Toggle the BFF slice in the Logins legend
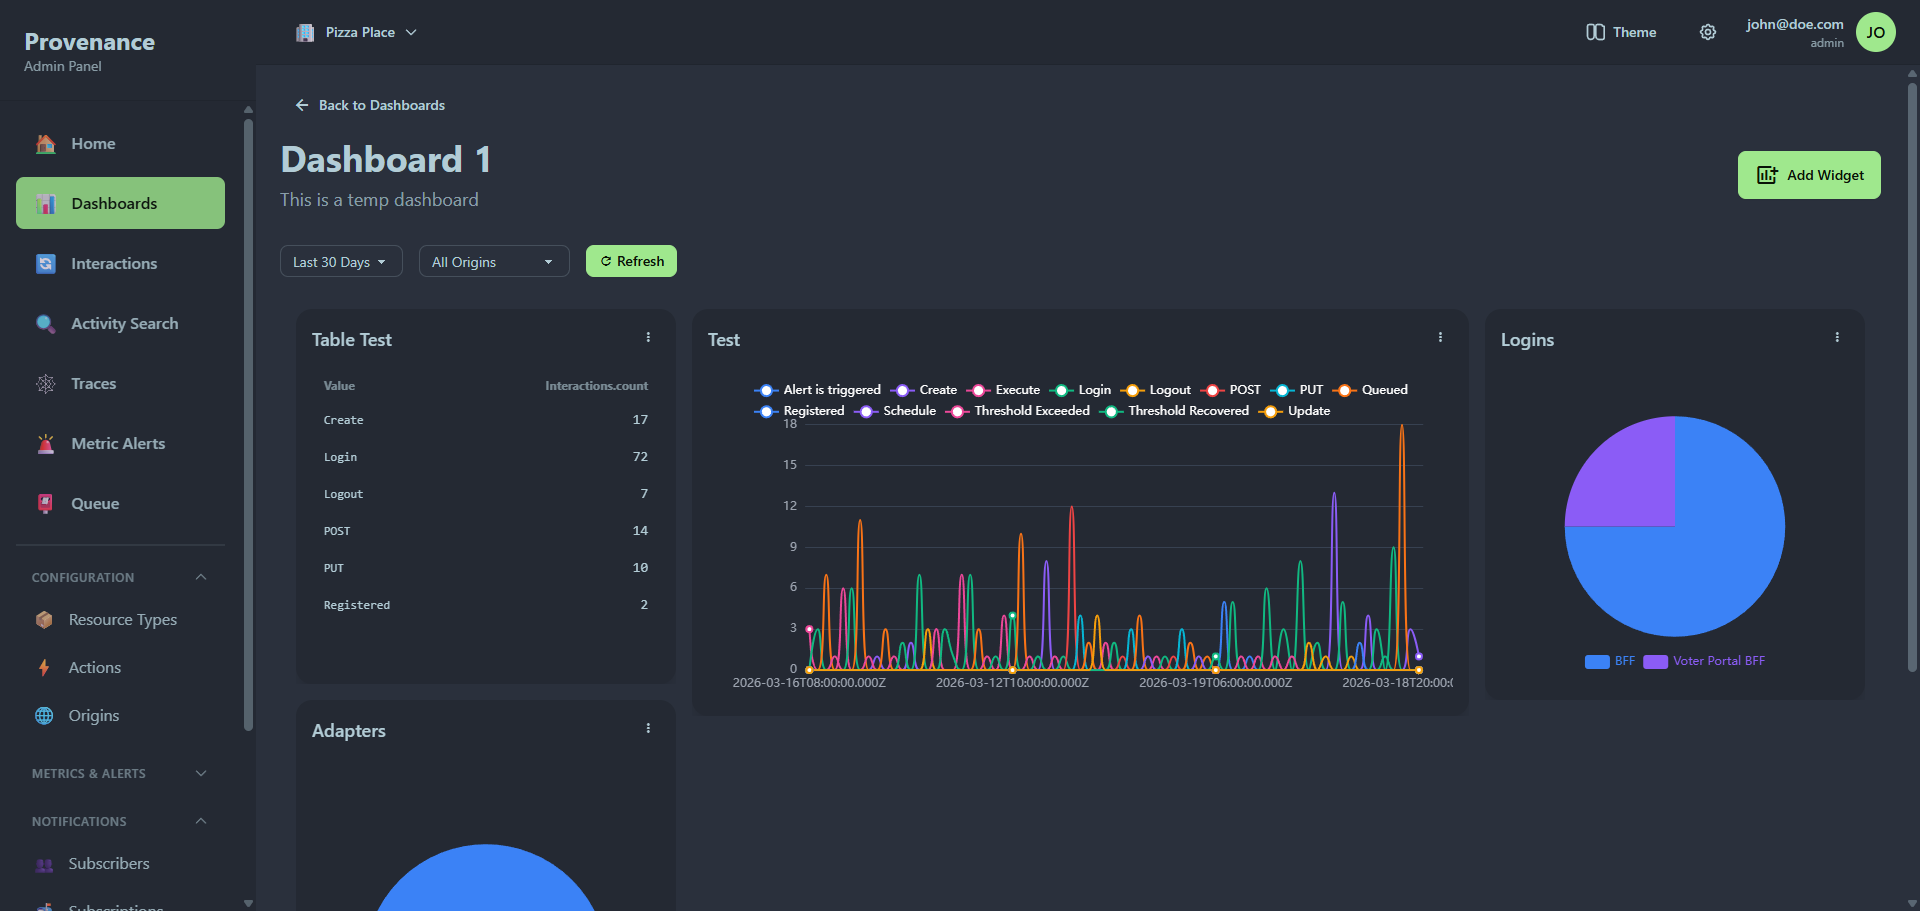The image size is (1920, 911). (x=1608, y=661)
